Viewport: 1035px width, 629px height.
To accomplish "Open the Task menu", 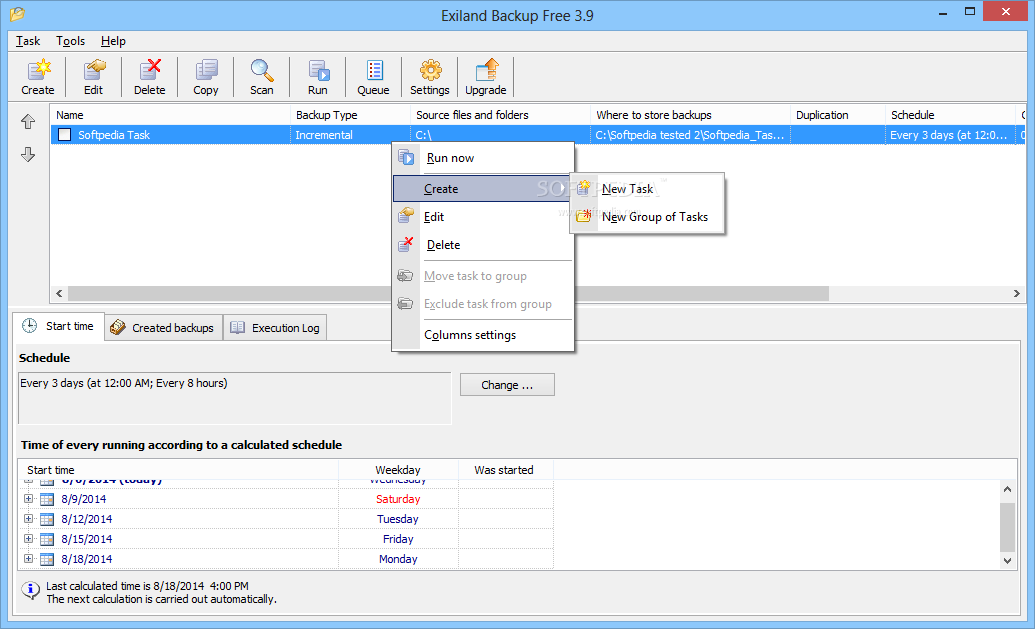I will pos(28,41).
